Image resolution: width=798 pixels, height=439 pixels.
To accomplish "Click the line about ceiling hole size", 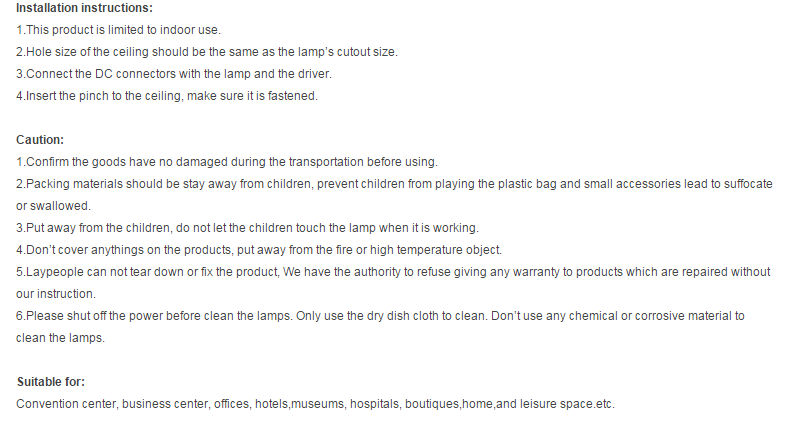I will pyautogui.click(x=214, y=52).
